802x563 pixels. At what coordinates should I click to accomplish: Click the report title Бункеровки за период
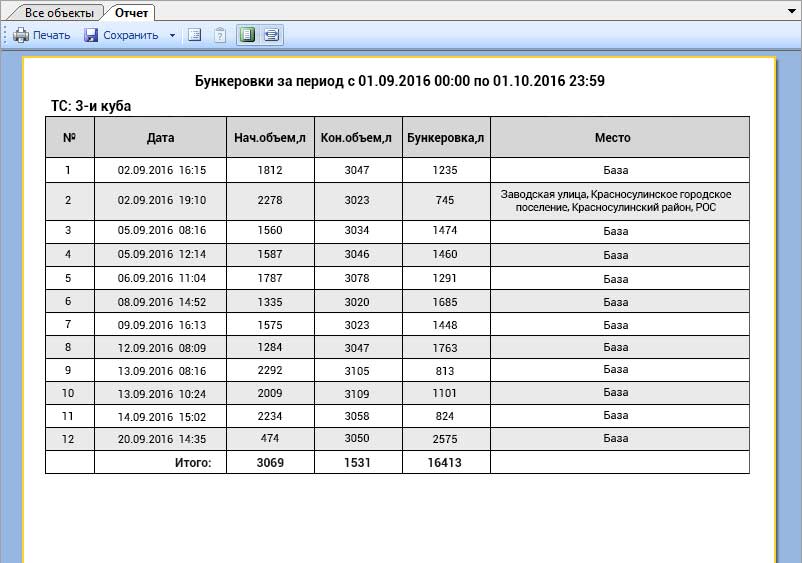pos(399,81)
